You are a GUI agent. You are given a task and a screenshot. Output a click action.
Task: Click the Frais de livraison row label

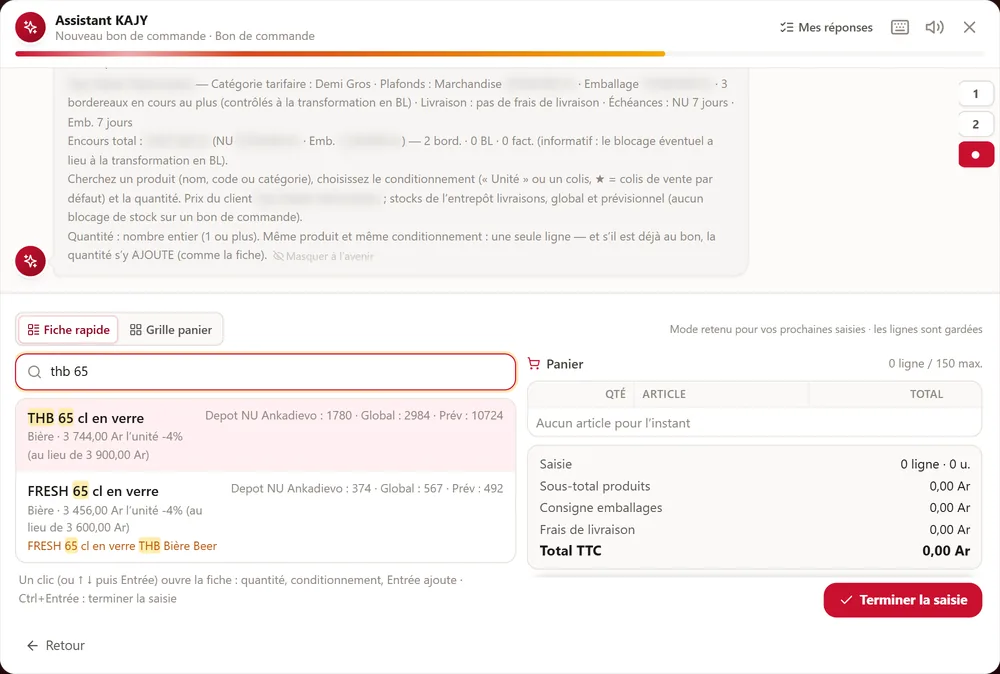tap(587, 529)
